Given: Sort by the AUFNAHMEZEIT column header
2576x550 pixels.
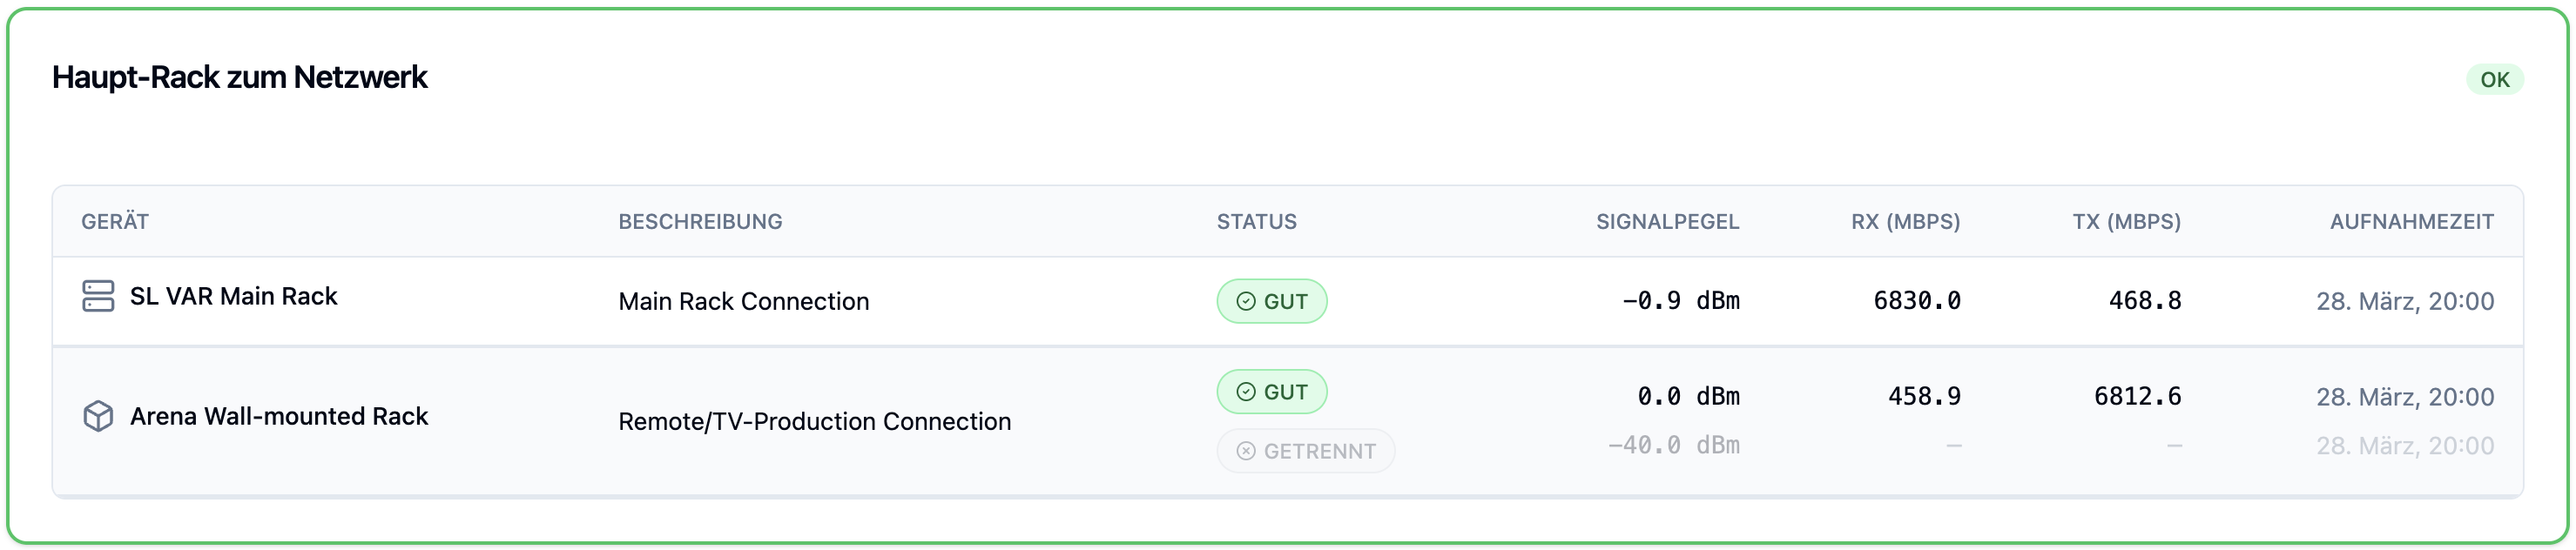Looking at the screenshot, I should pos(2411,222).
